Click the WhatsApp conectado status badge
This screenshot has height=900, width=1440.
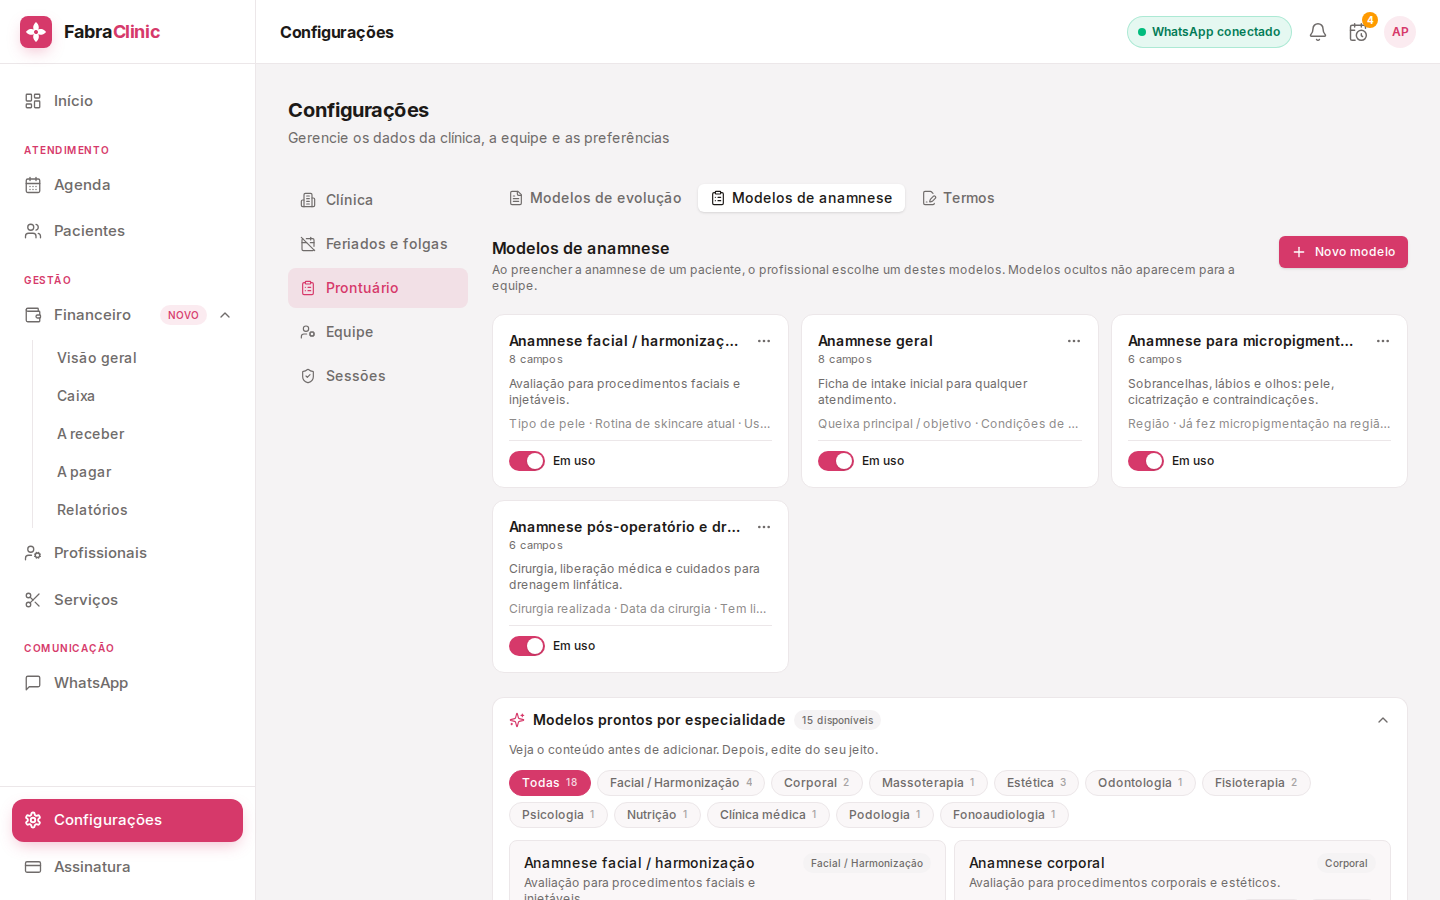tap(1209, 32)
